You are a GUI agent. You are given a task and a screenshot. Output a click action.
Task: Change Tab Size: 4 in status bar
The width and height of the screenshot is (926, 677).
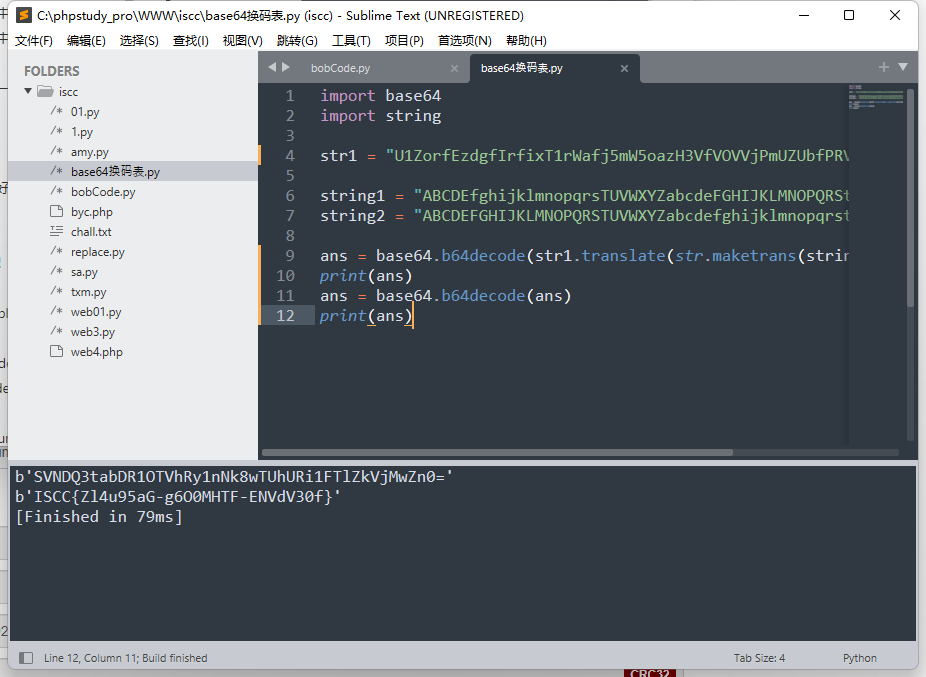tap(759, 658)
